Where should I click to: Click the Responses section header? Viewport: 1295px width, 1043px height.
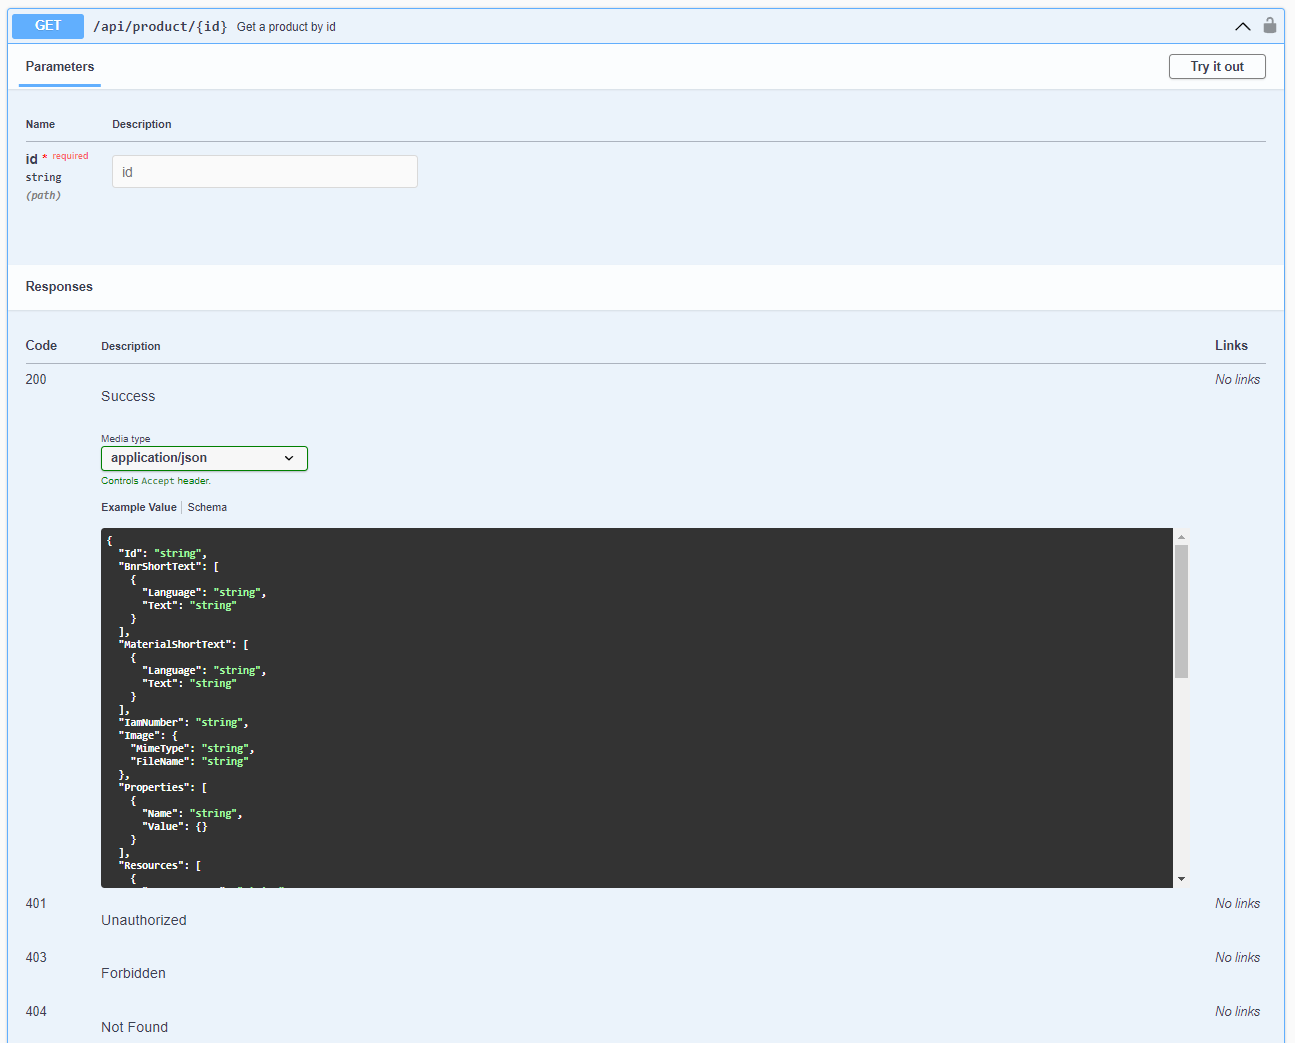[59, 287]
